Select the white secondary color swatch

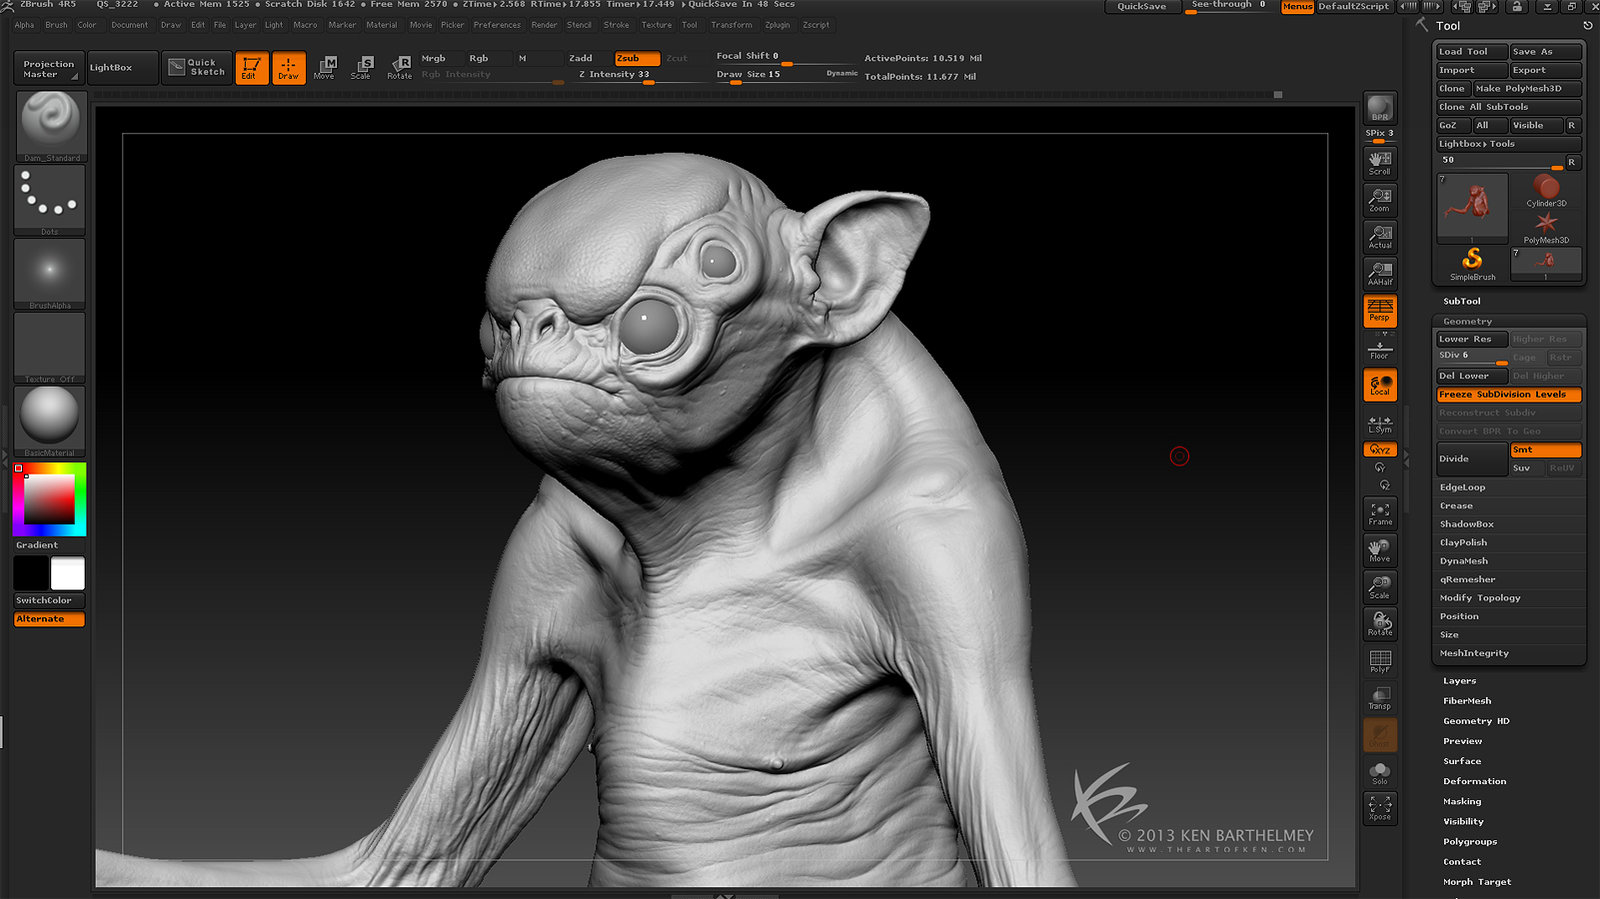[x=68, y=573]
